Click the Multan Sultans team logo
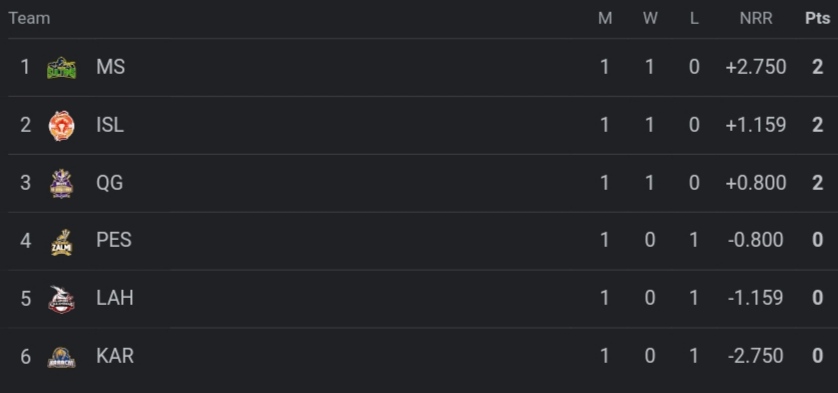 click(x=61, y=68)
